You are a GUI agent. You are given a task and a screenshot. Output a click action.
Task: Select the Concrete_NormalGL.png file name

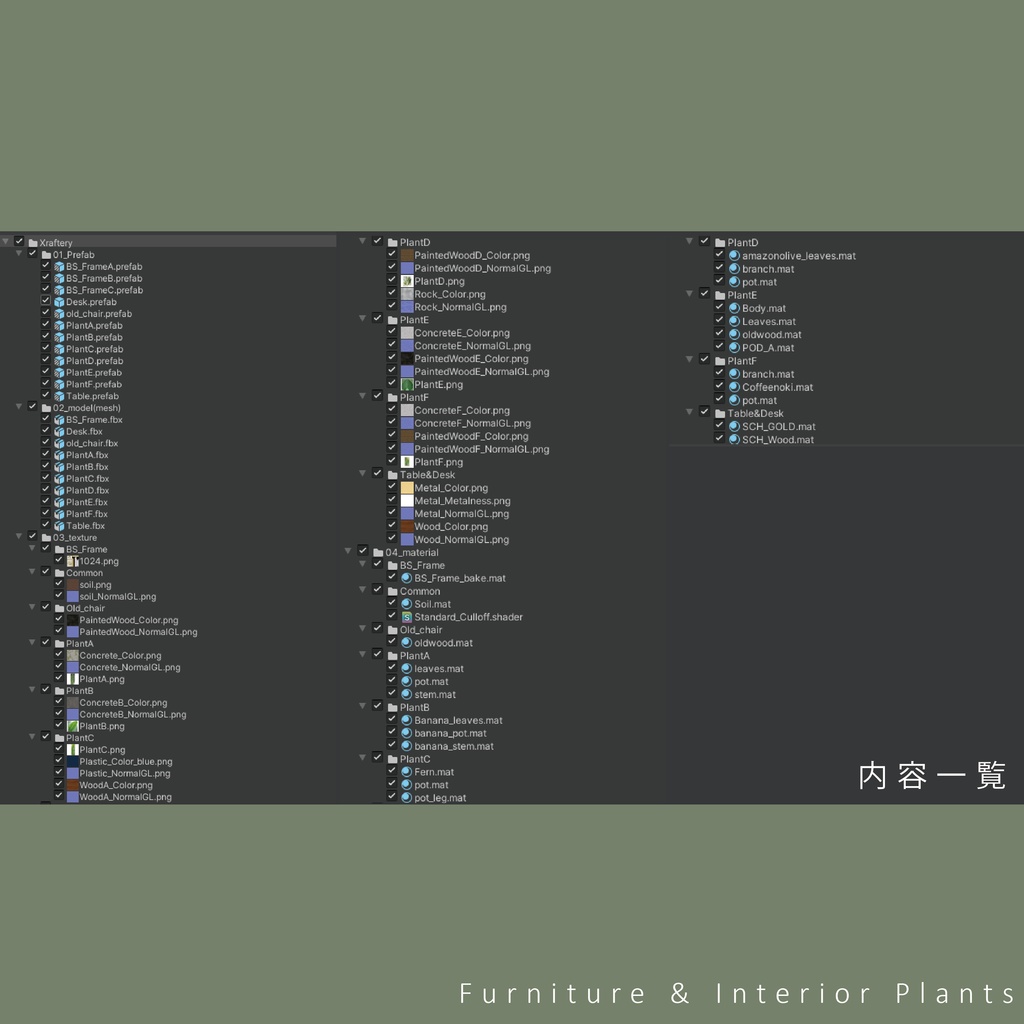tap(130, 667)
